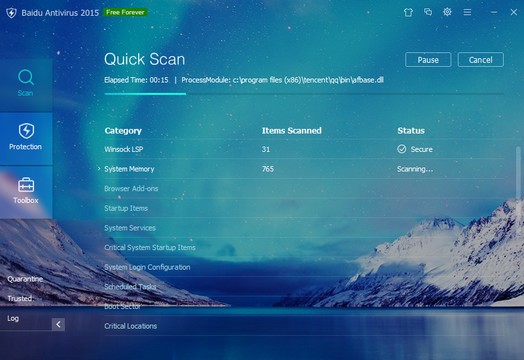524x360 pixels.
Task: Open the Protection shield panel
Action: coord(26,138)
